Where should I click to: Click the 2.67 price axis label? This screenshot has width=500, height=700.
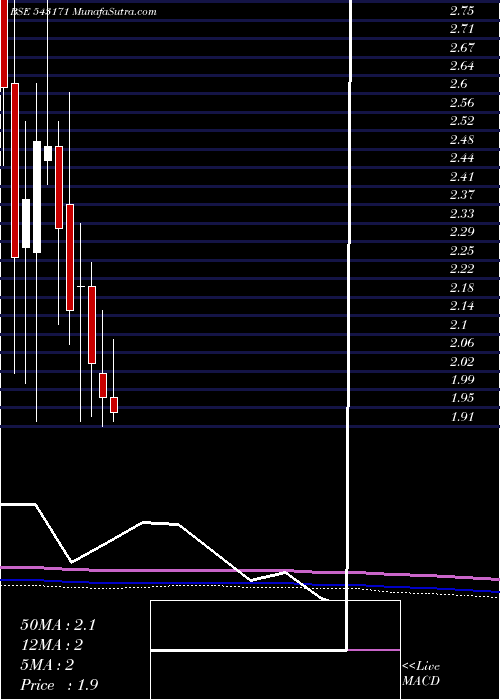point(462,48)
